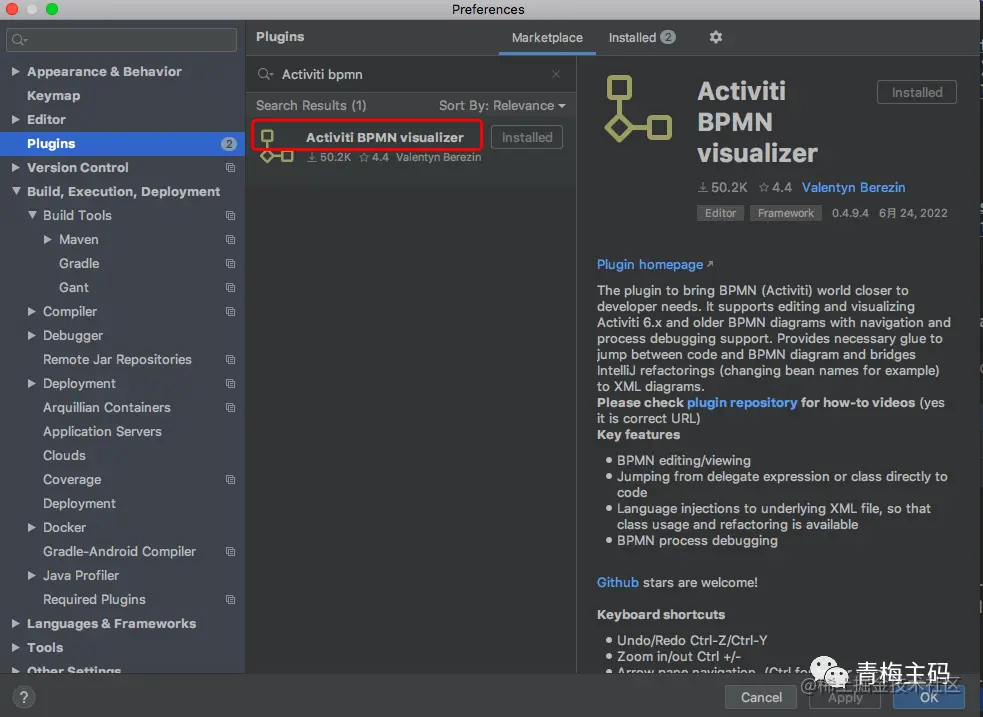Click the project icon beside Remote Jar Repositories

(x=231, y=359)
